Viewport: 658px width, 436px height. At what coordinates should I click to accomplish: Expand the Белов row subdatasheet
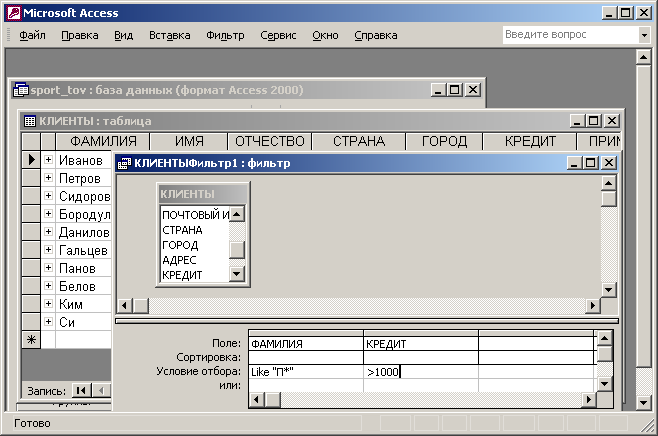(48, 285)
